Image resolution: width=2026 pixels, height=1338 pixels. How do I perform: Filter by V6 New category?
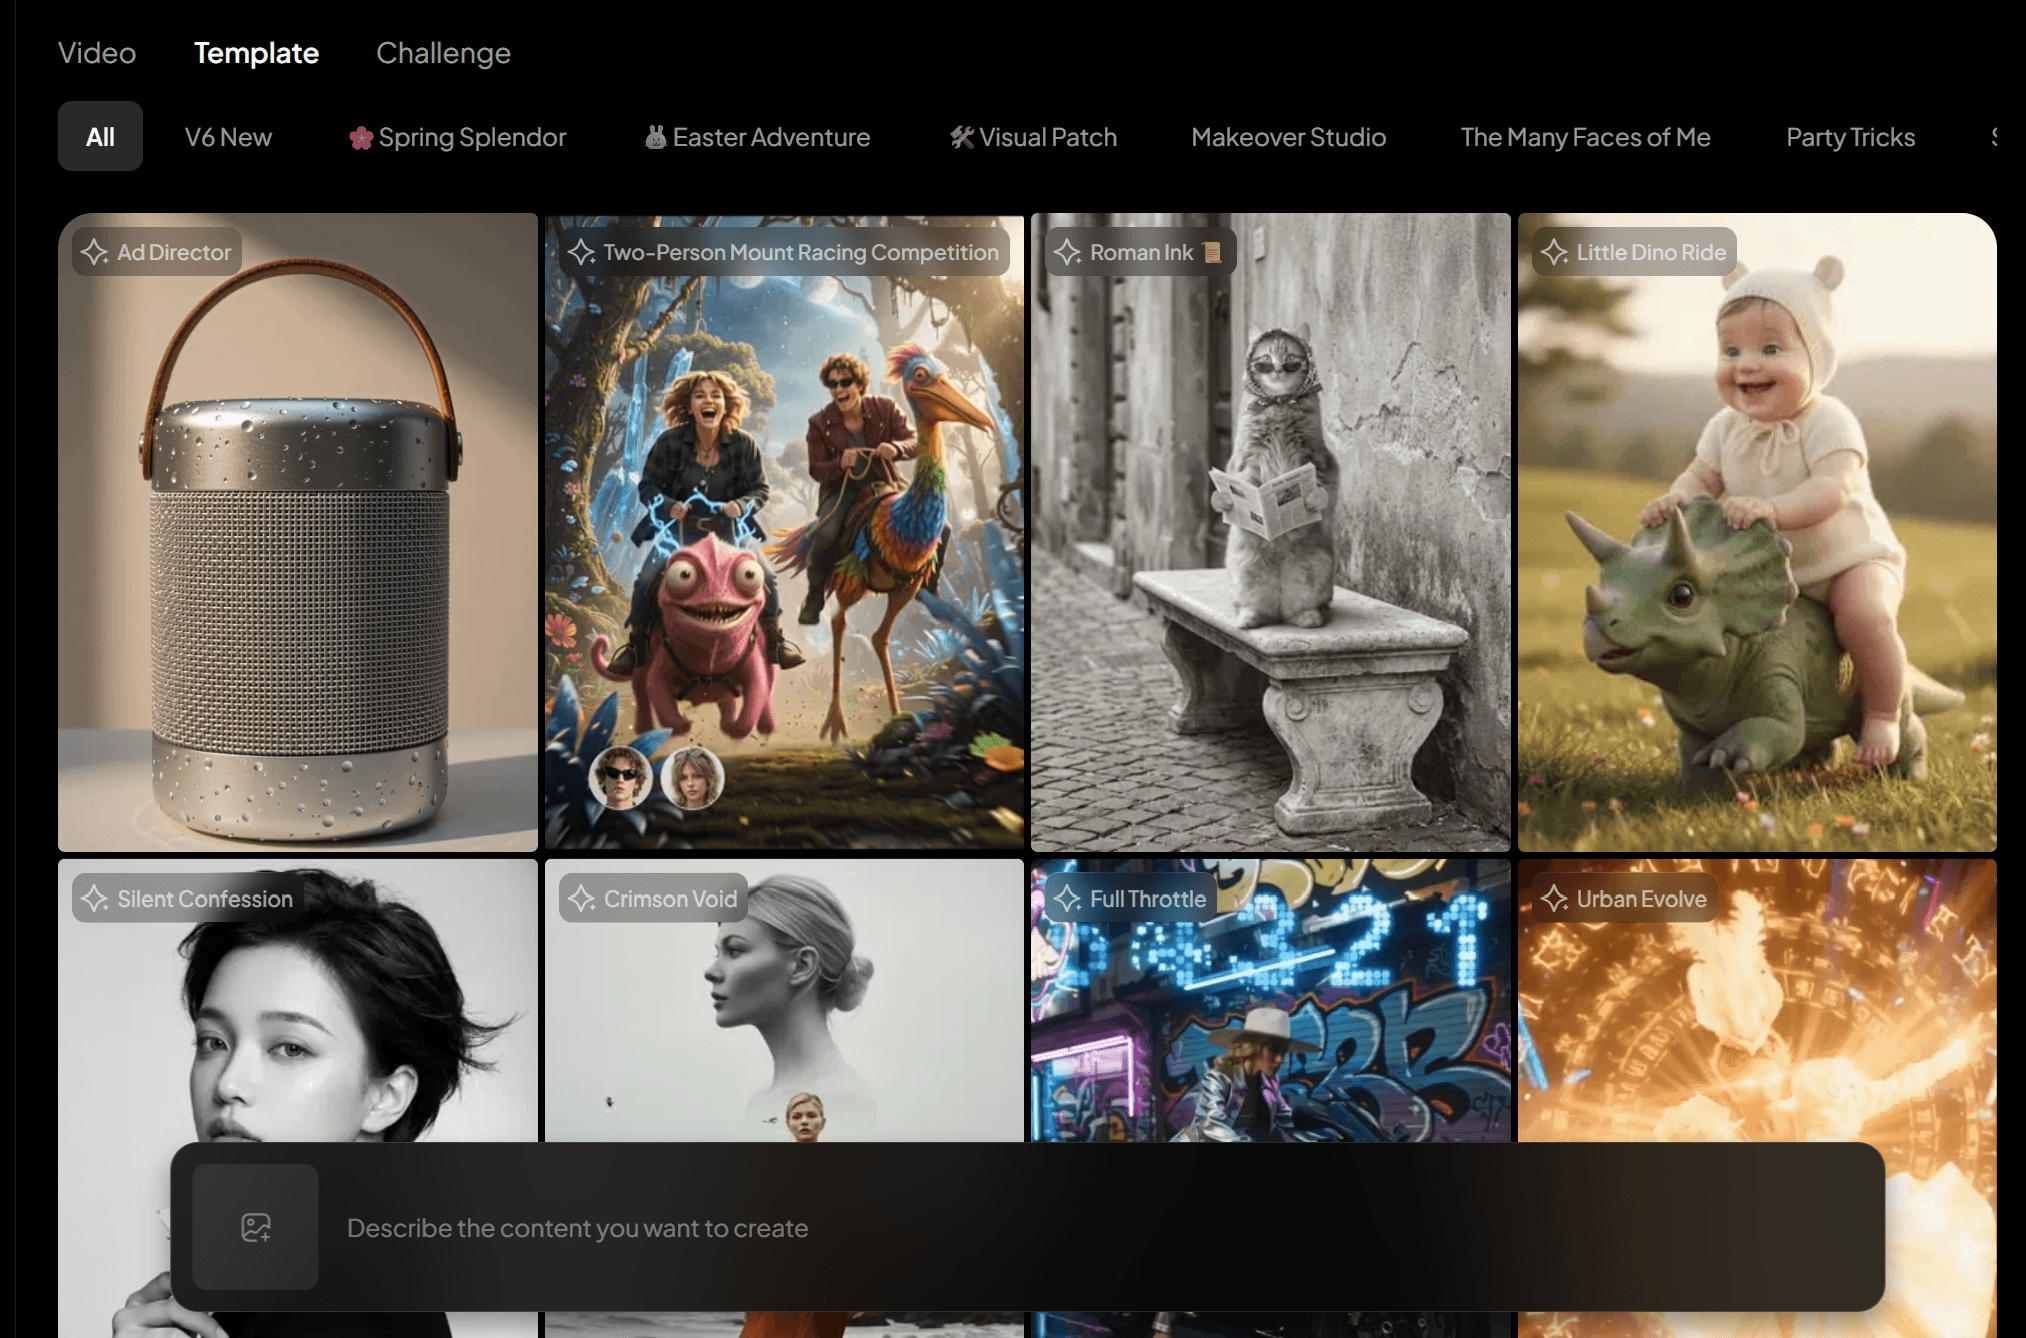[x=228, y=137]
